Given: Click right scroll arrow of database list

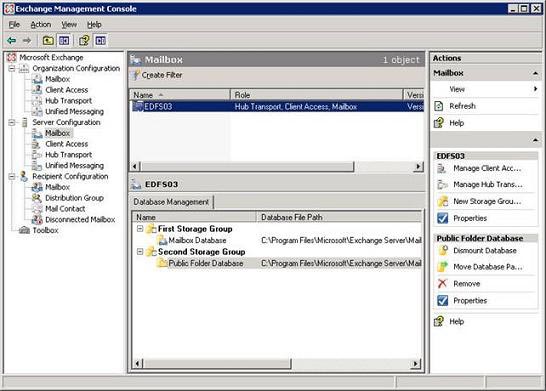Looking at the screenshot, I should (x=415, y=364).
